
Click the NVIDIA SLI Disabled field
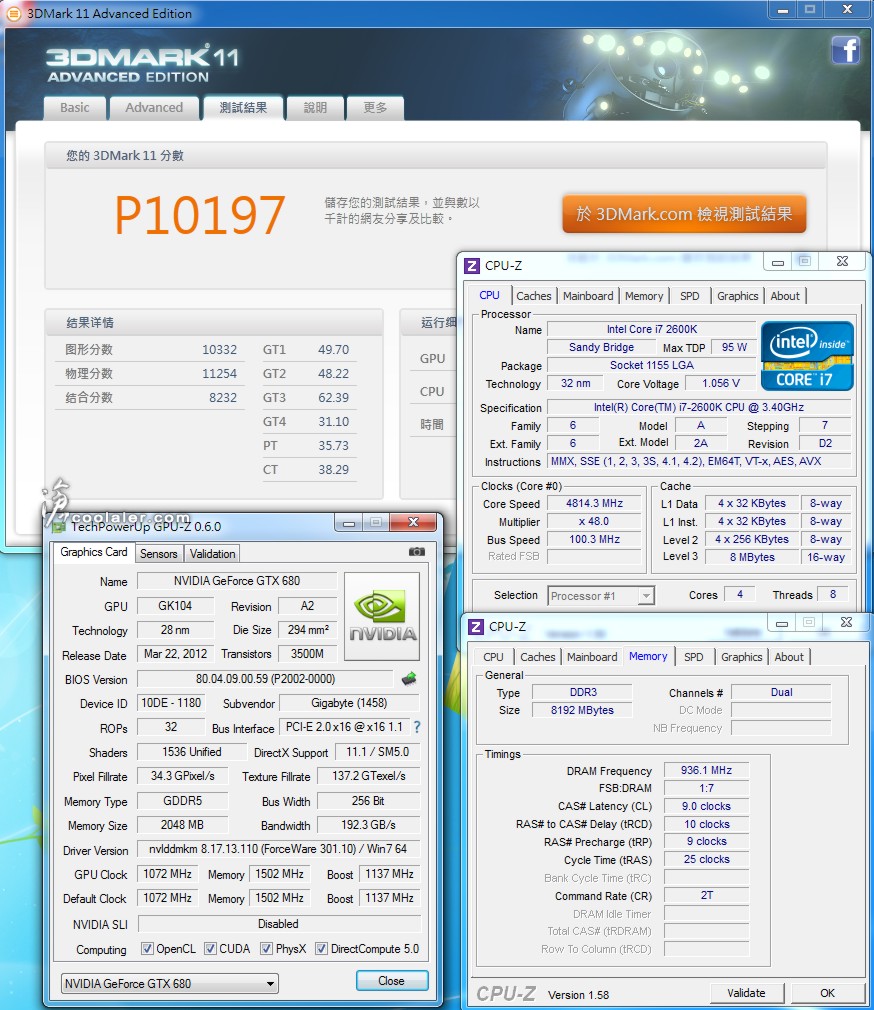[x=278, y=924]
